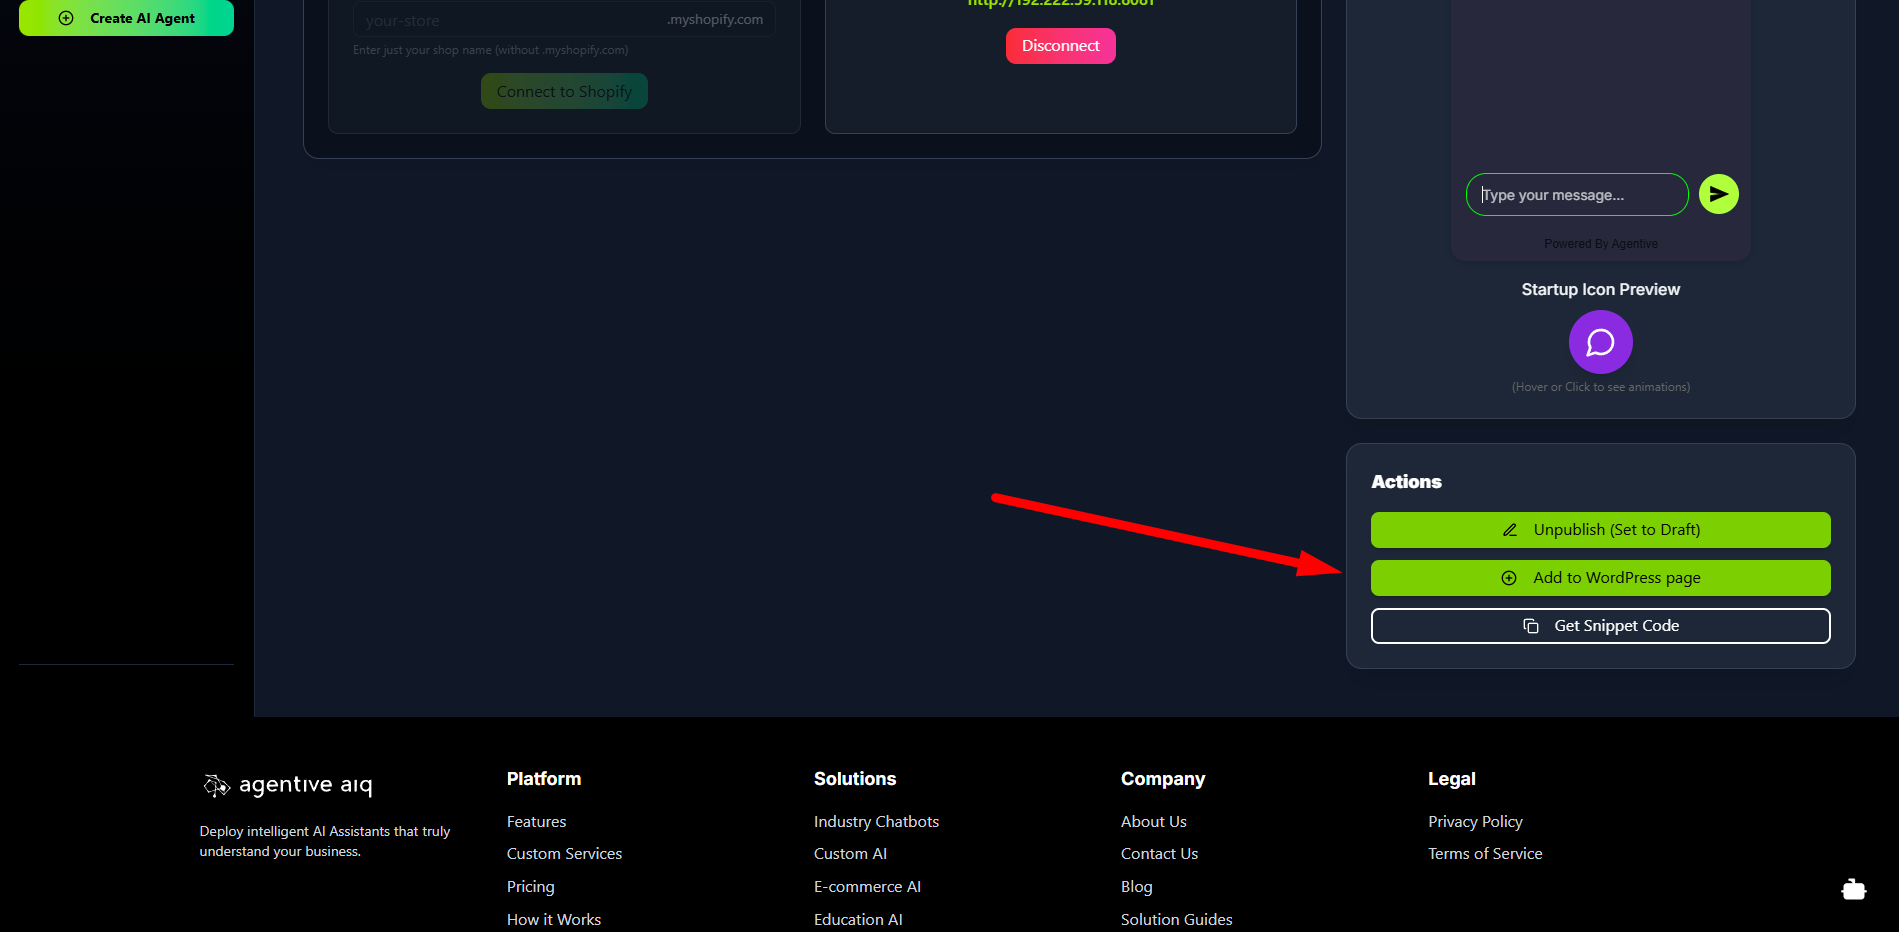
Task: Click the Create AI Agent button
Action: coord(126,18)
